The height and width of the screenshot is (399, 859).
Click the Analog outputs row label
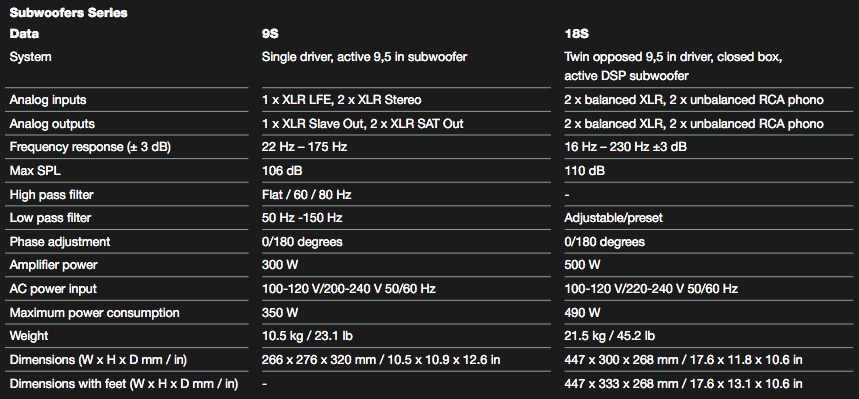click(x=52, y=124)
